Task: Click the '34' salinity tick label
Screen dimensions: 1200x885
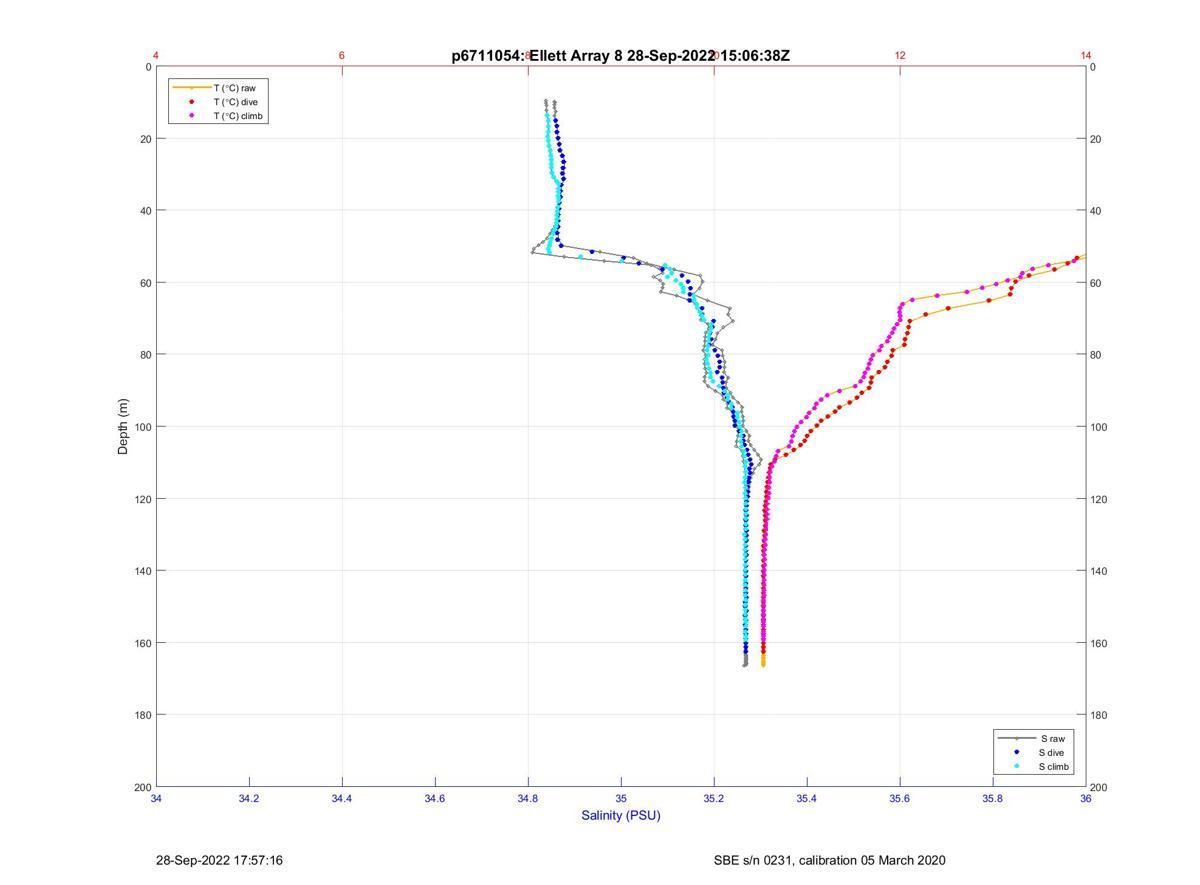Action: click(156, 798)
